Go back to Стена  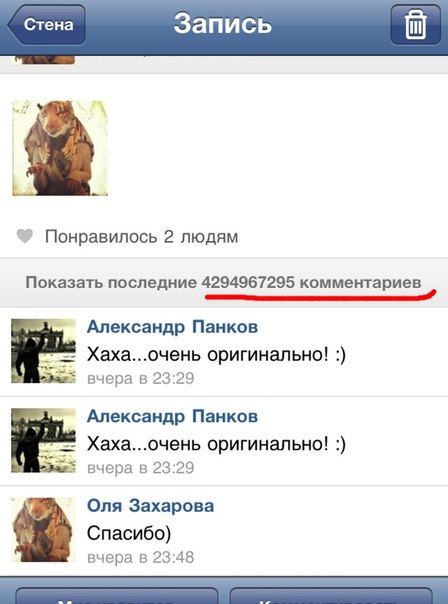point(47,25)
